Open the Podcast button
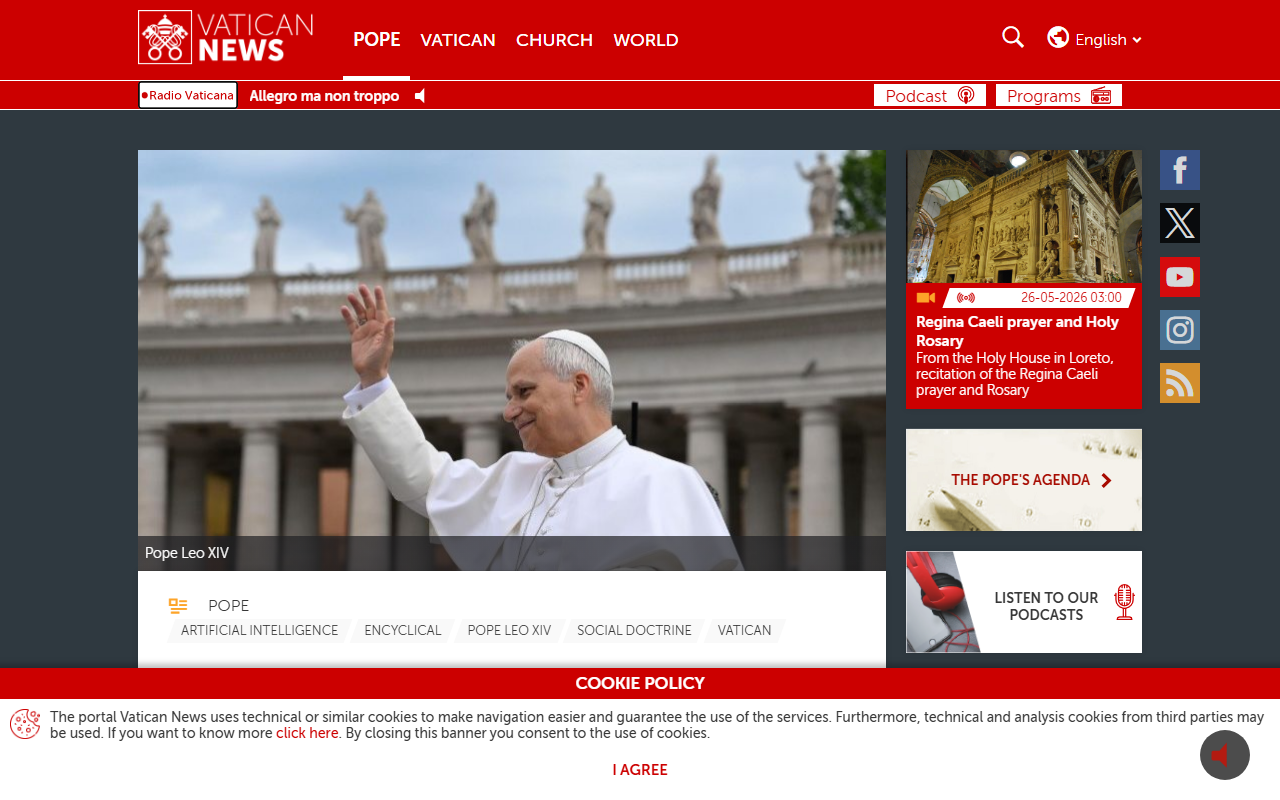 [x=930, y=95]
